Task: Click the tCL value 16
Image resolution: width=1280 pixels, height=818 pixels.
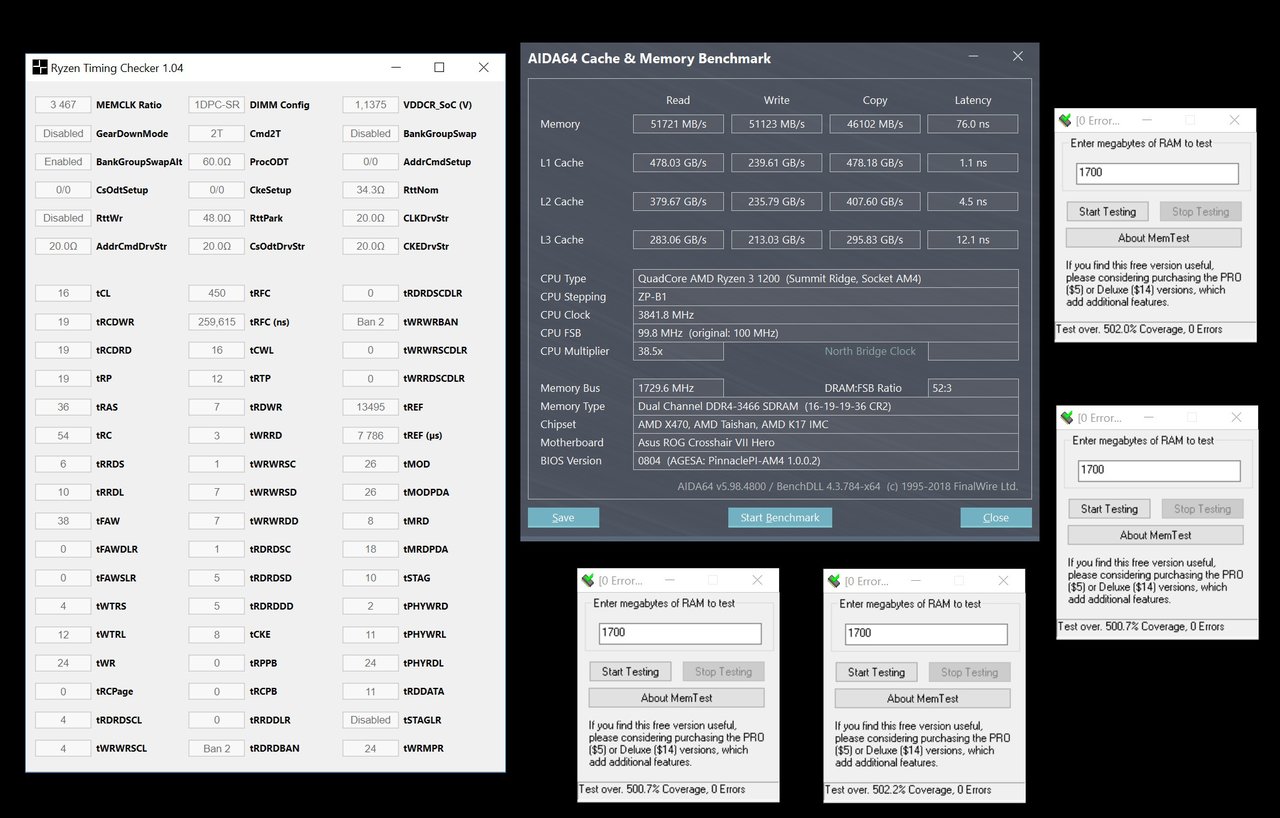Action: [x=63, y=294]
